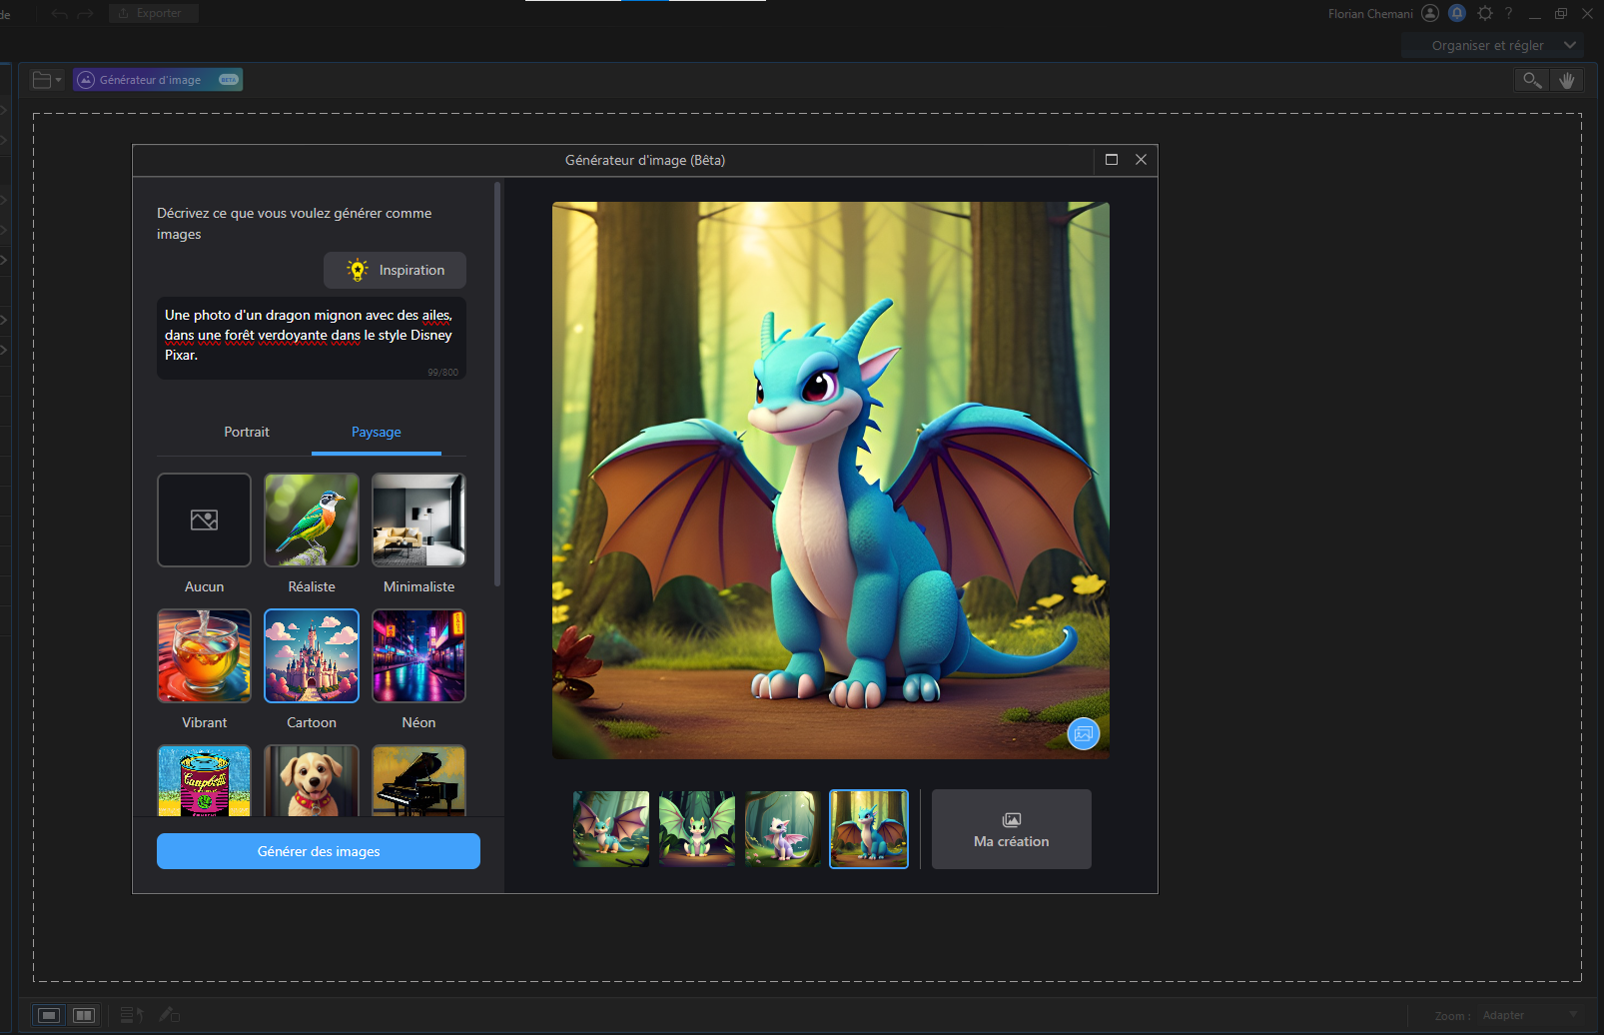Click the blue image icon on the dragon preview
This screenshot has height=1035, width=1604.
[x=1082, y=734]
